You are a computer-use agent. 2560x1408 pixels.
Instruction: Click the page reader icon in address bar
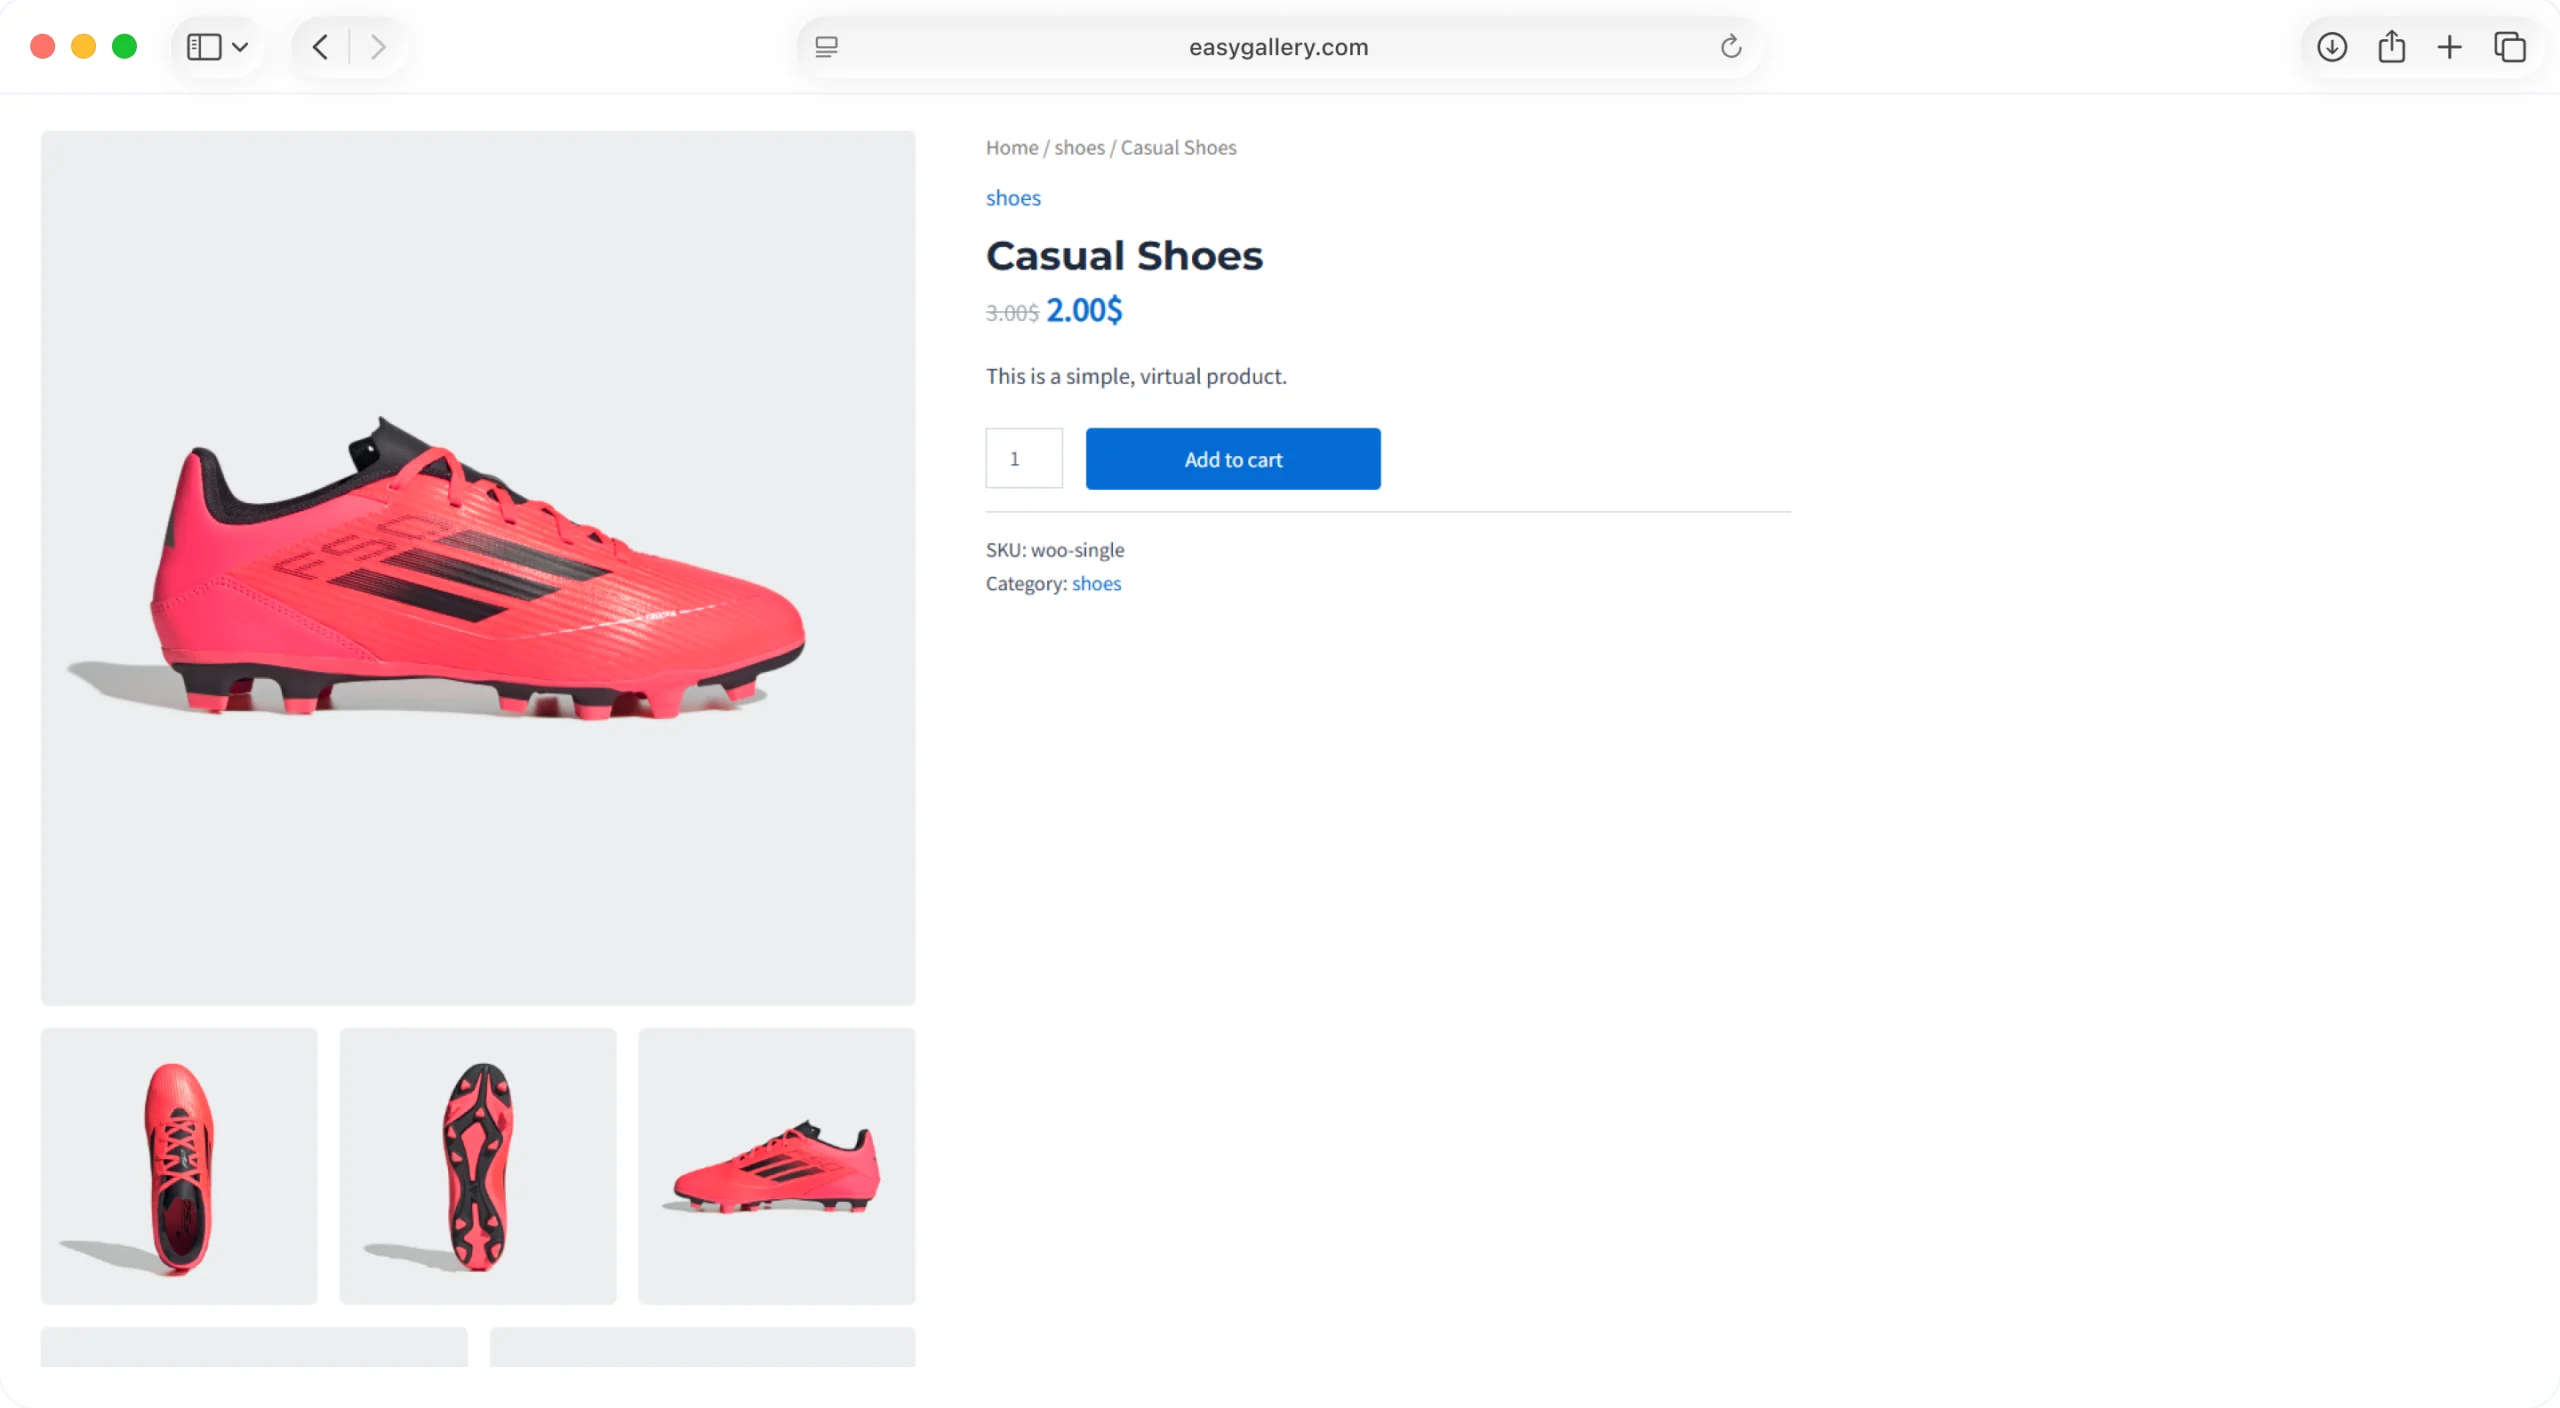[x=826, y=47]
